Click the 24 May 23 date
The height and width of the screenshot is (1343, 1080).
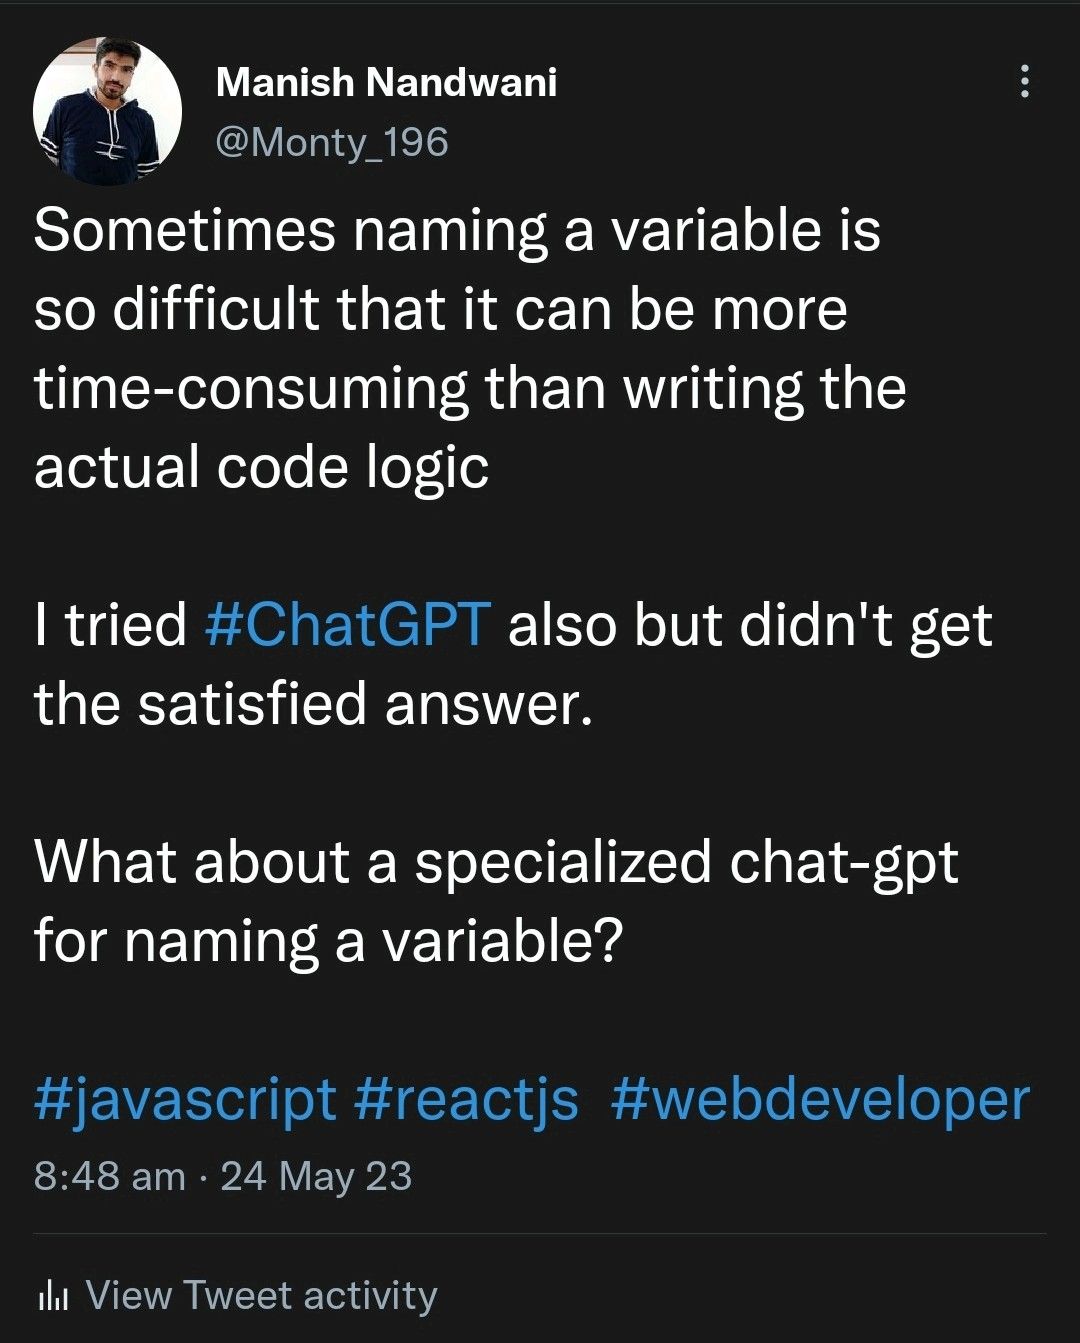point(316,1176)
